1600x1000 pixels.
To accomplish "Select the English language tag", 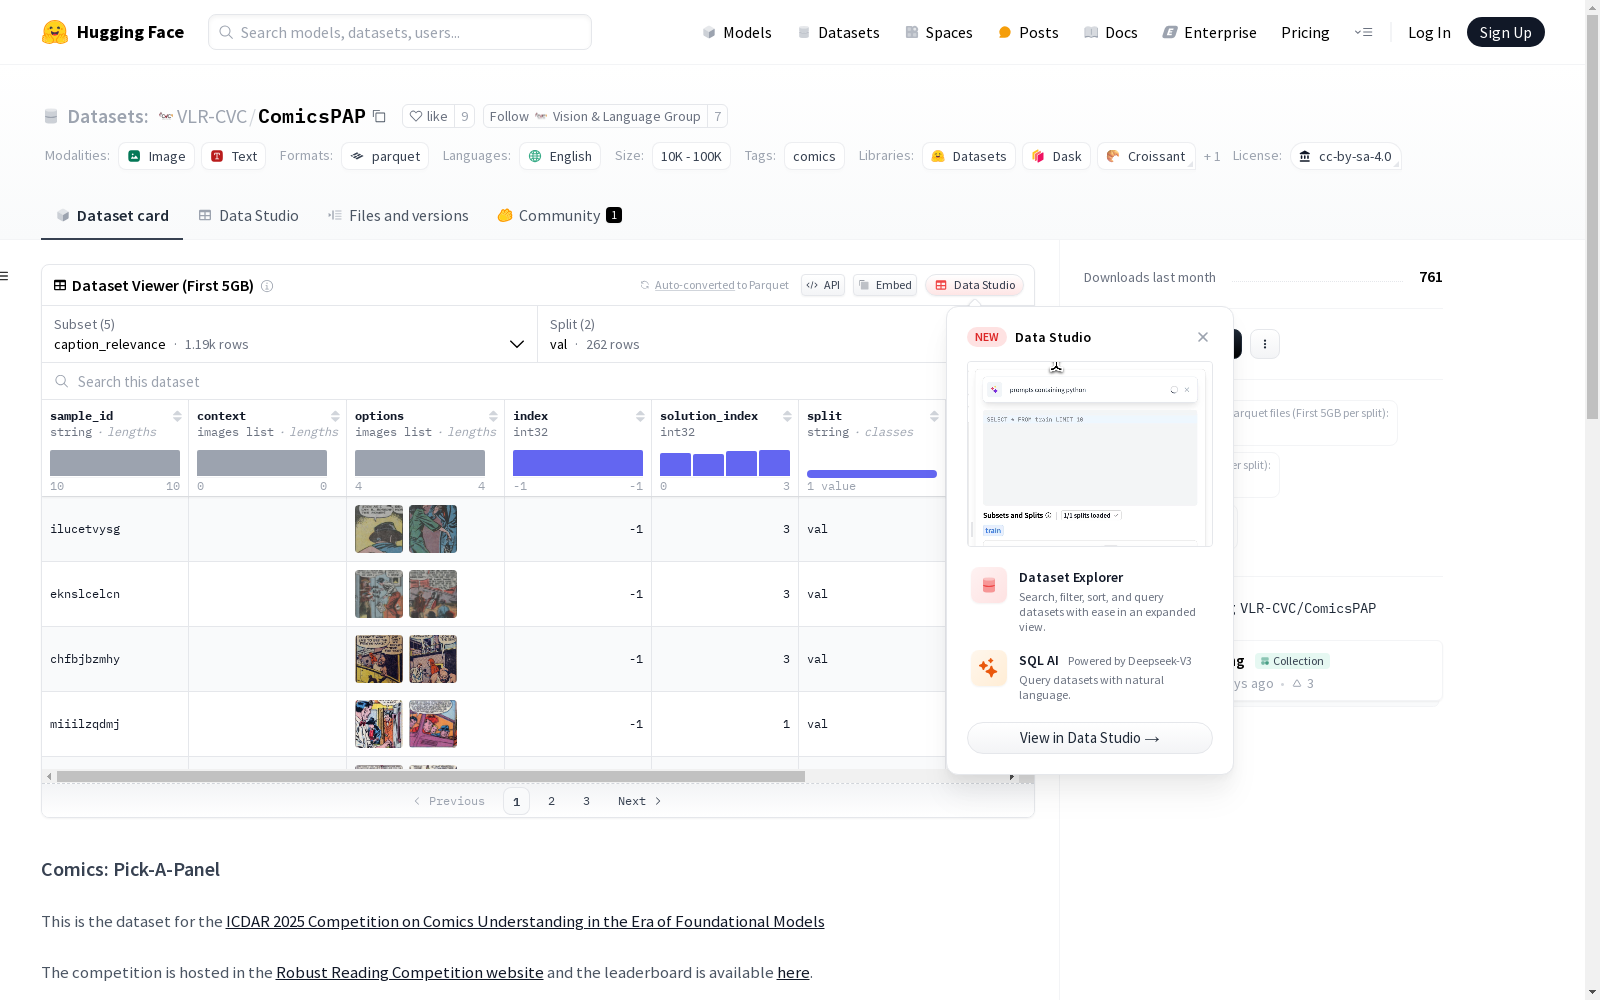I will coord(560,156).
